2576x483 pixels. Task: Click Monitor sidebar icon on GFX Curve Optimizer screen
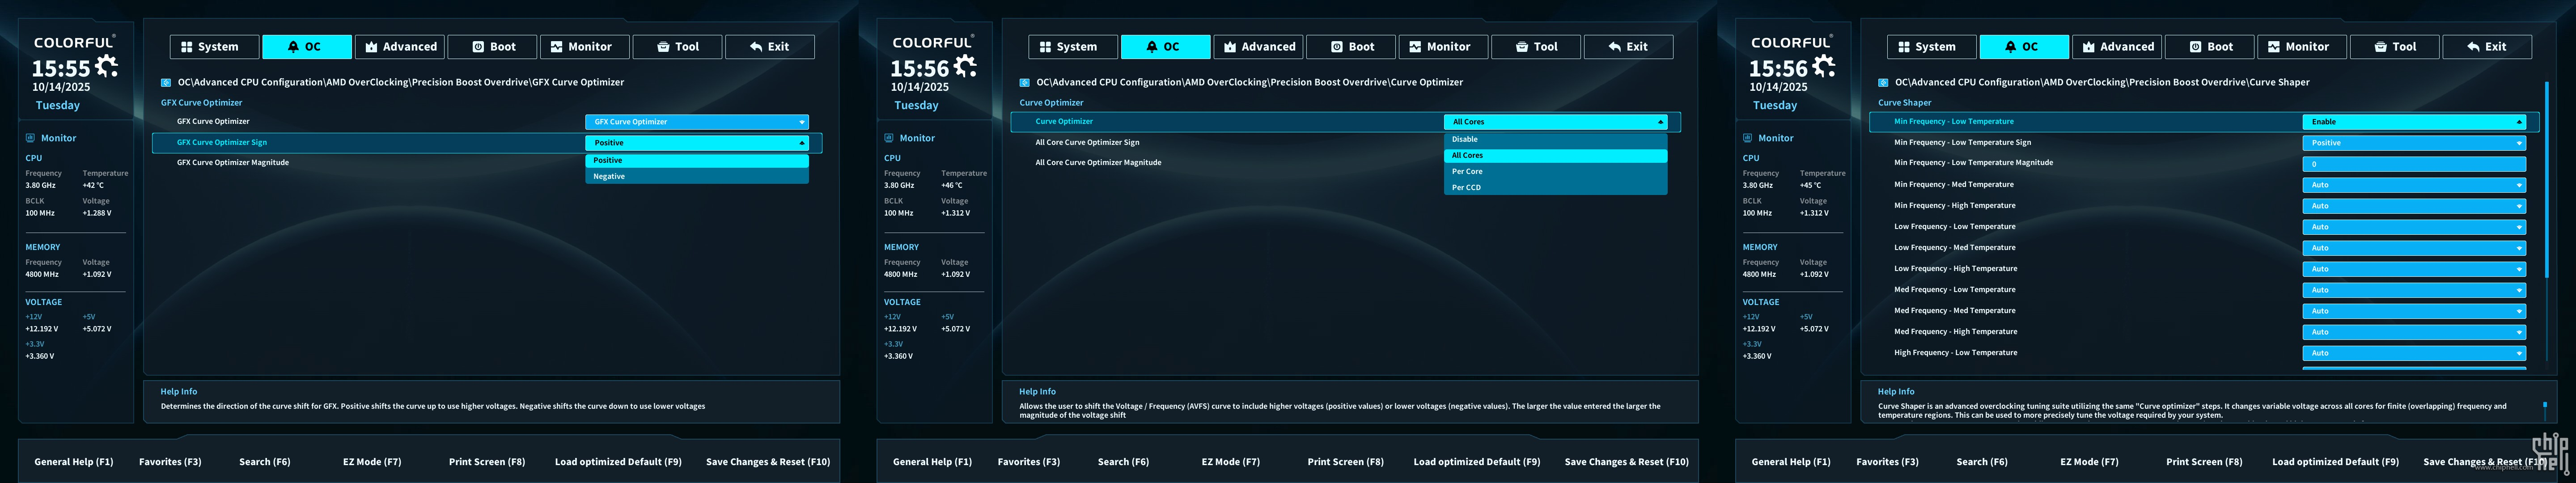[x=31, y=138]
